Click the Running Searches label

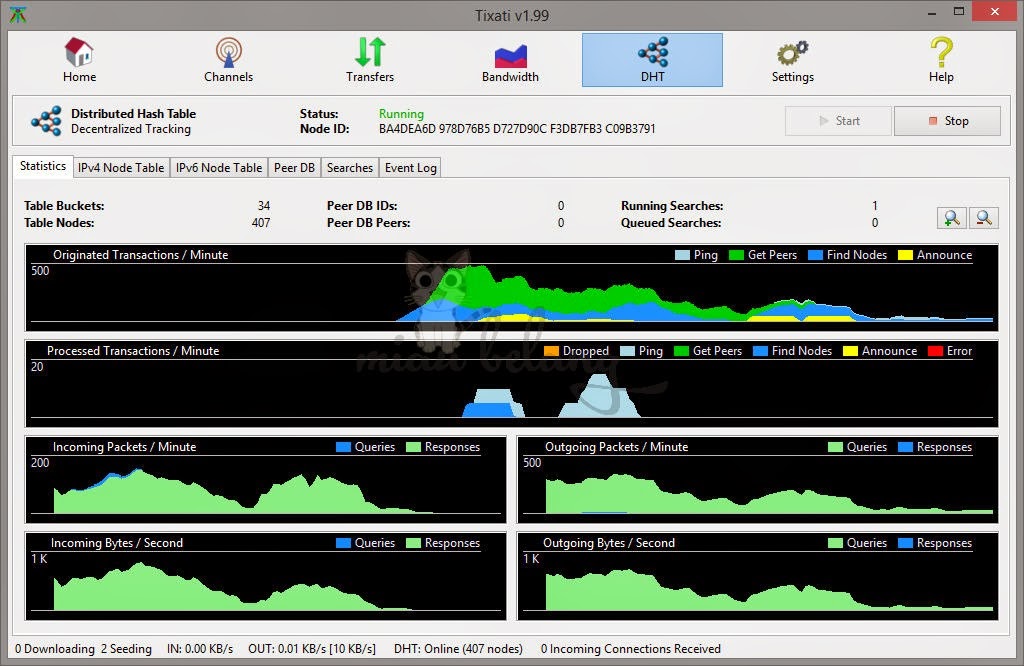click(x=672, y=206)
